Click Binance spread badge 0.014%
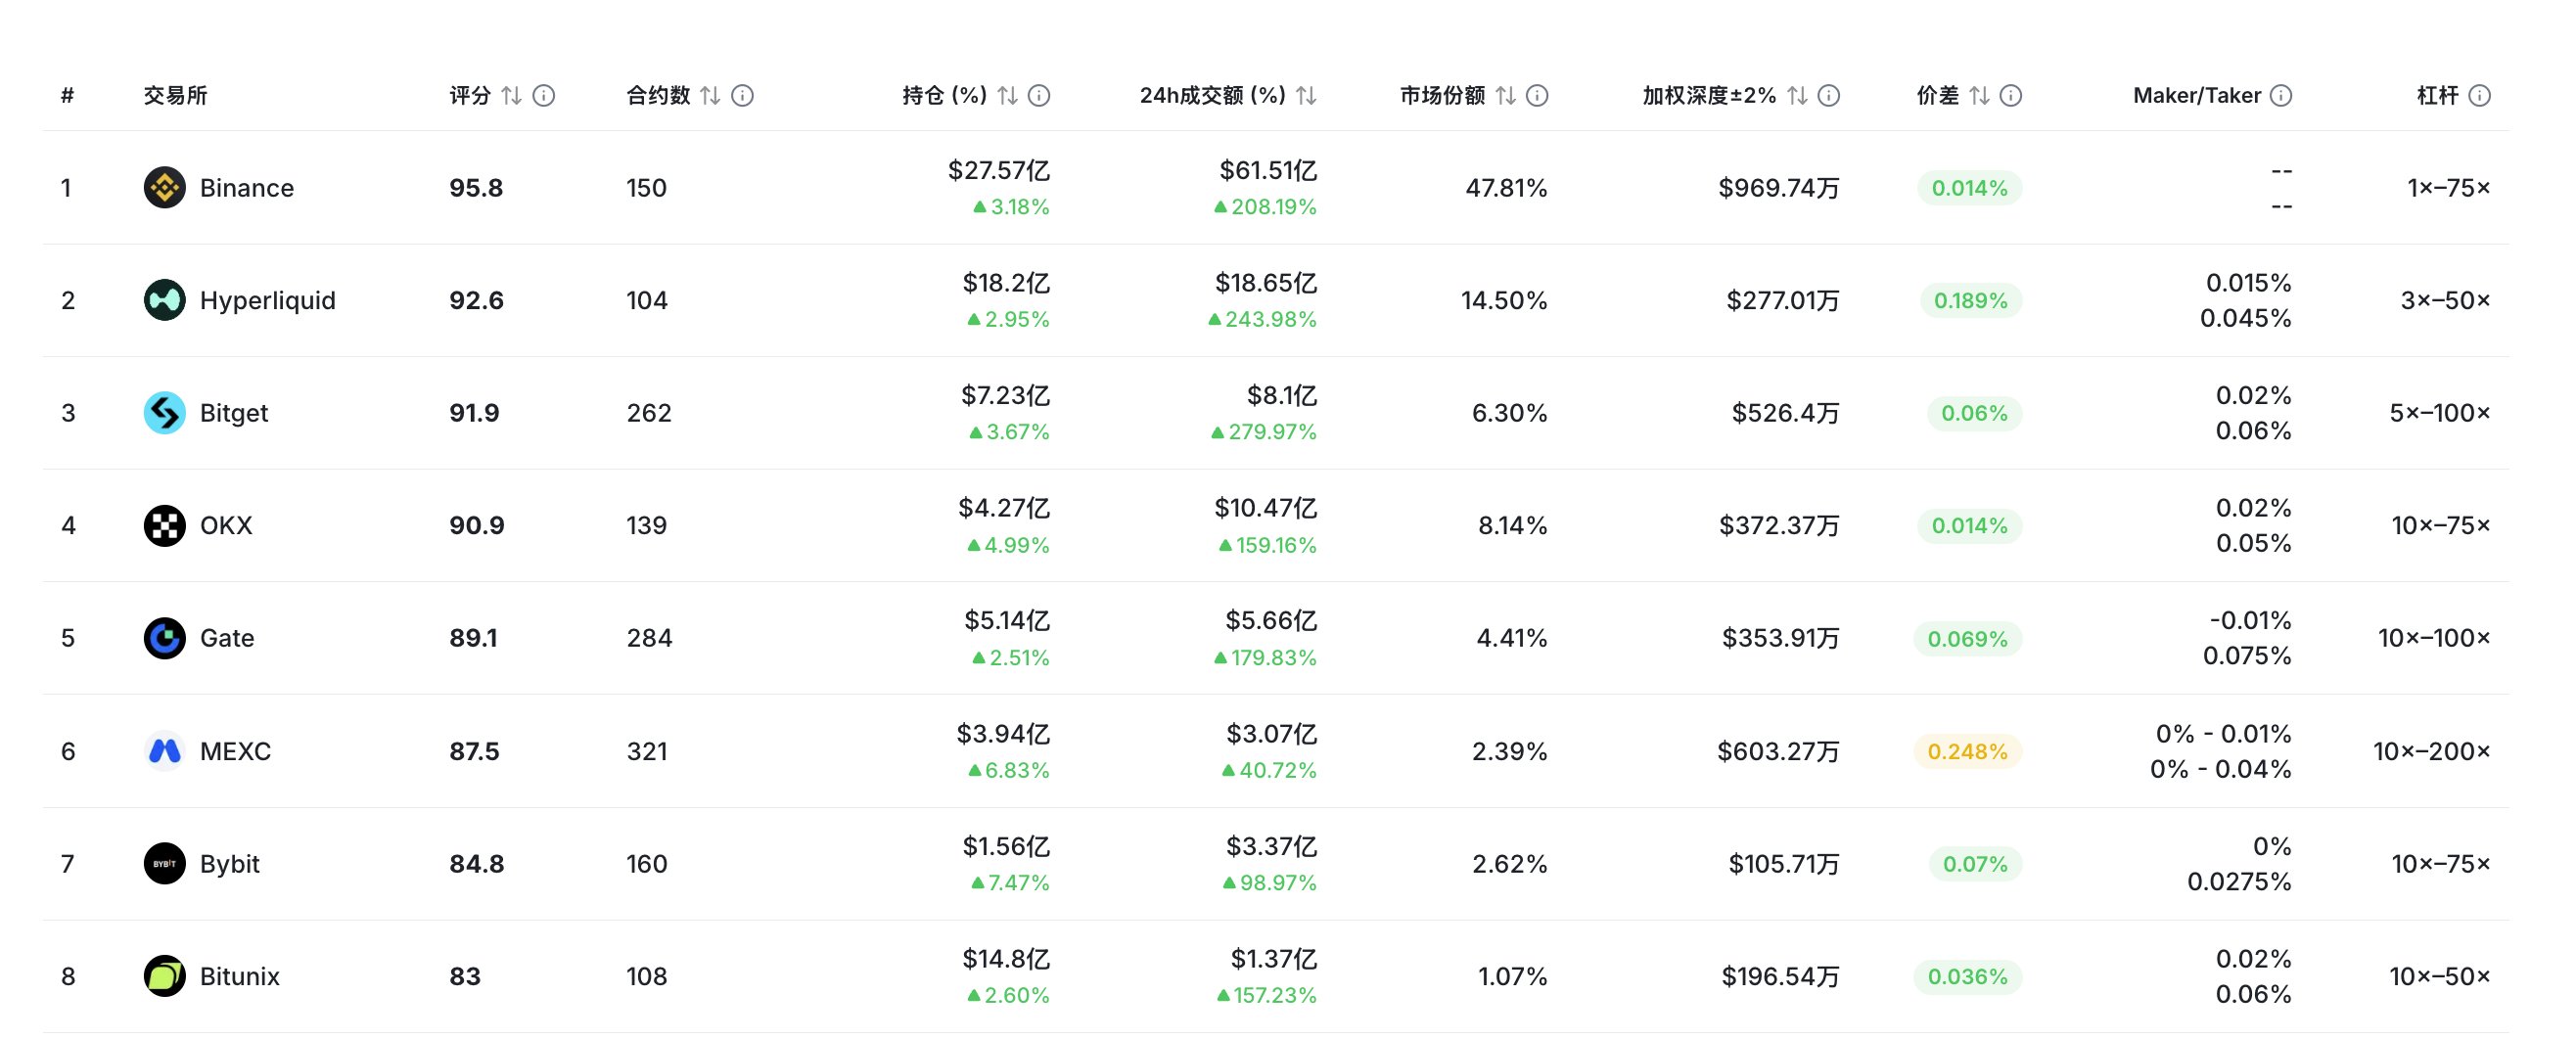Screen dimensions: 2576x1039 pos(1969,188)
